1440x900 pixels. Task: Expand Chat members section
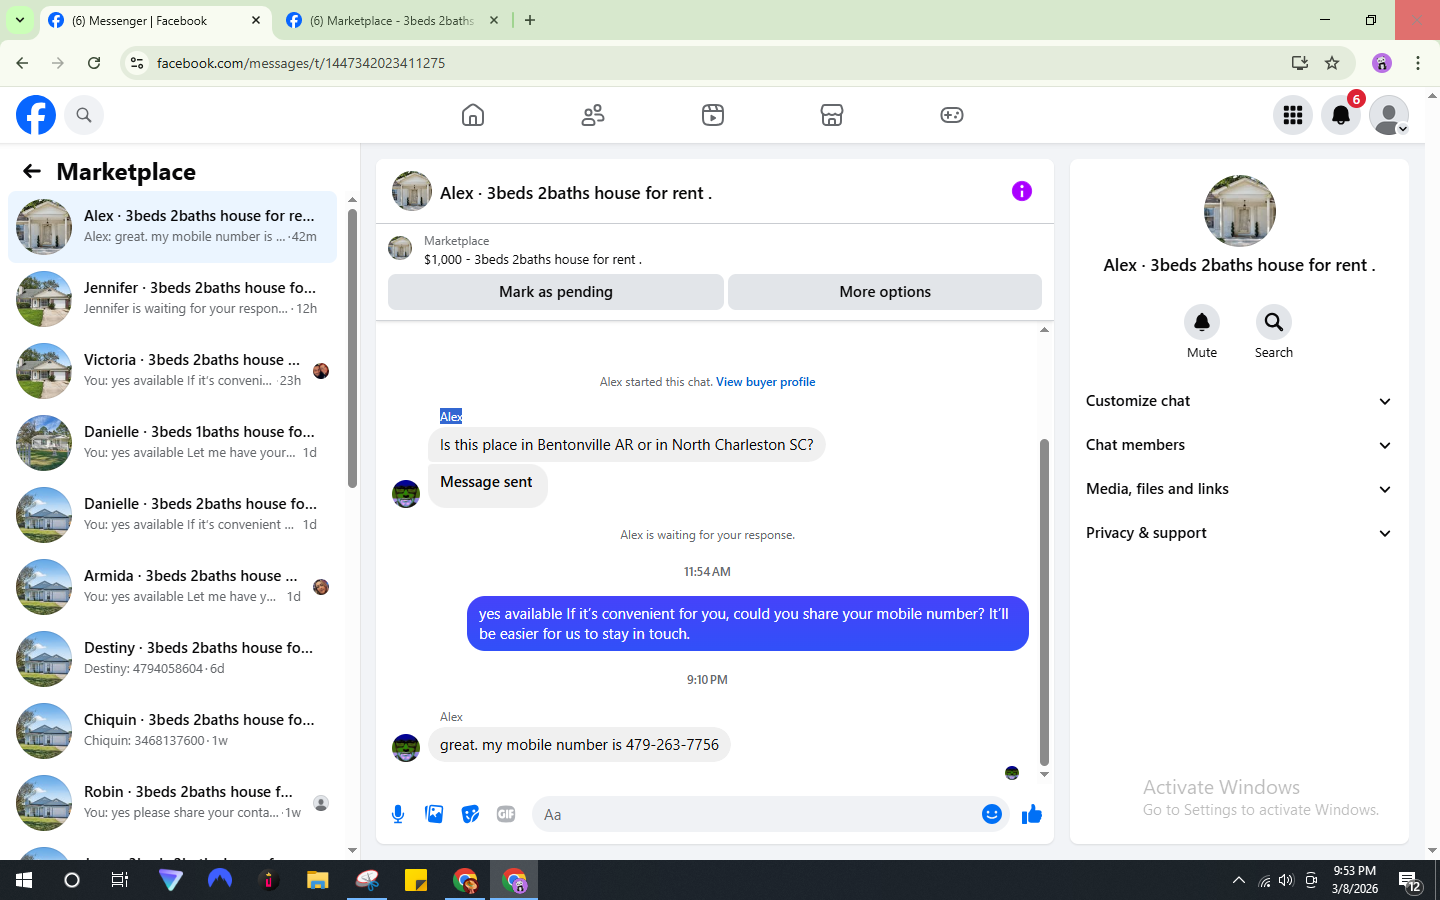coord(1239,445)
